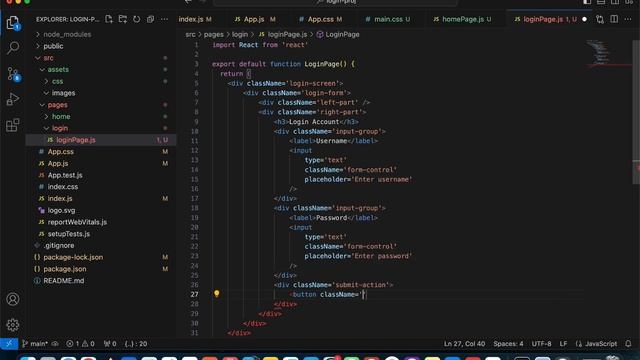Create a new file in Explorer
This screenshot has width=640, height=360.
click(109, 19)
